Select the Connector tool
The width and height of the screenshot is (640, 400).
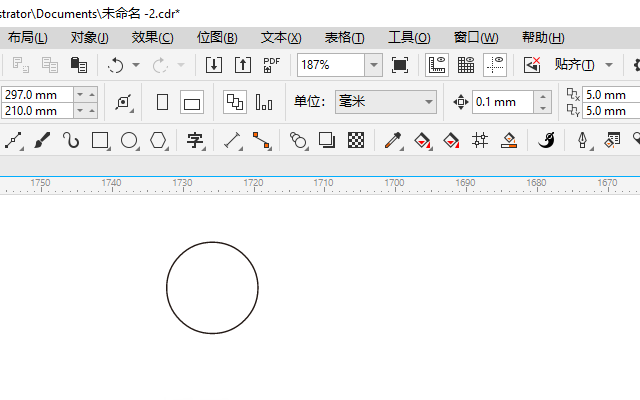(261, 140)
